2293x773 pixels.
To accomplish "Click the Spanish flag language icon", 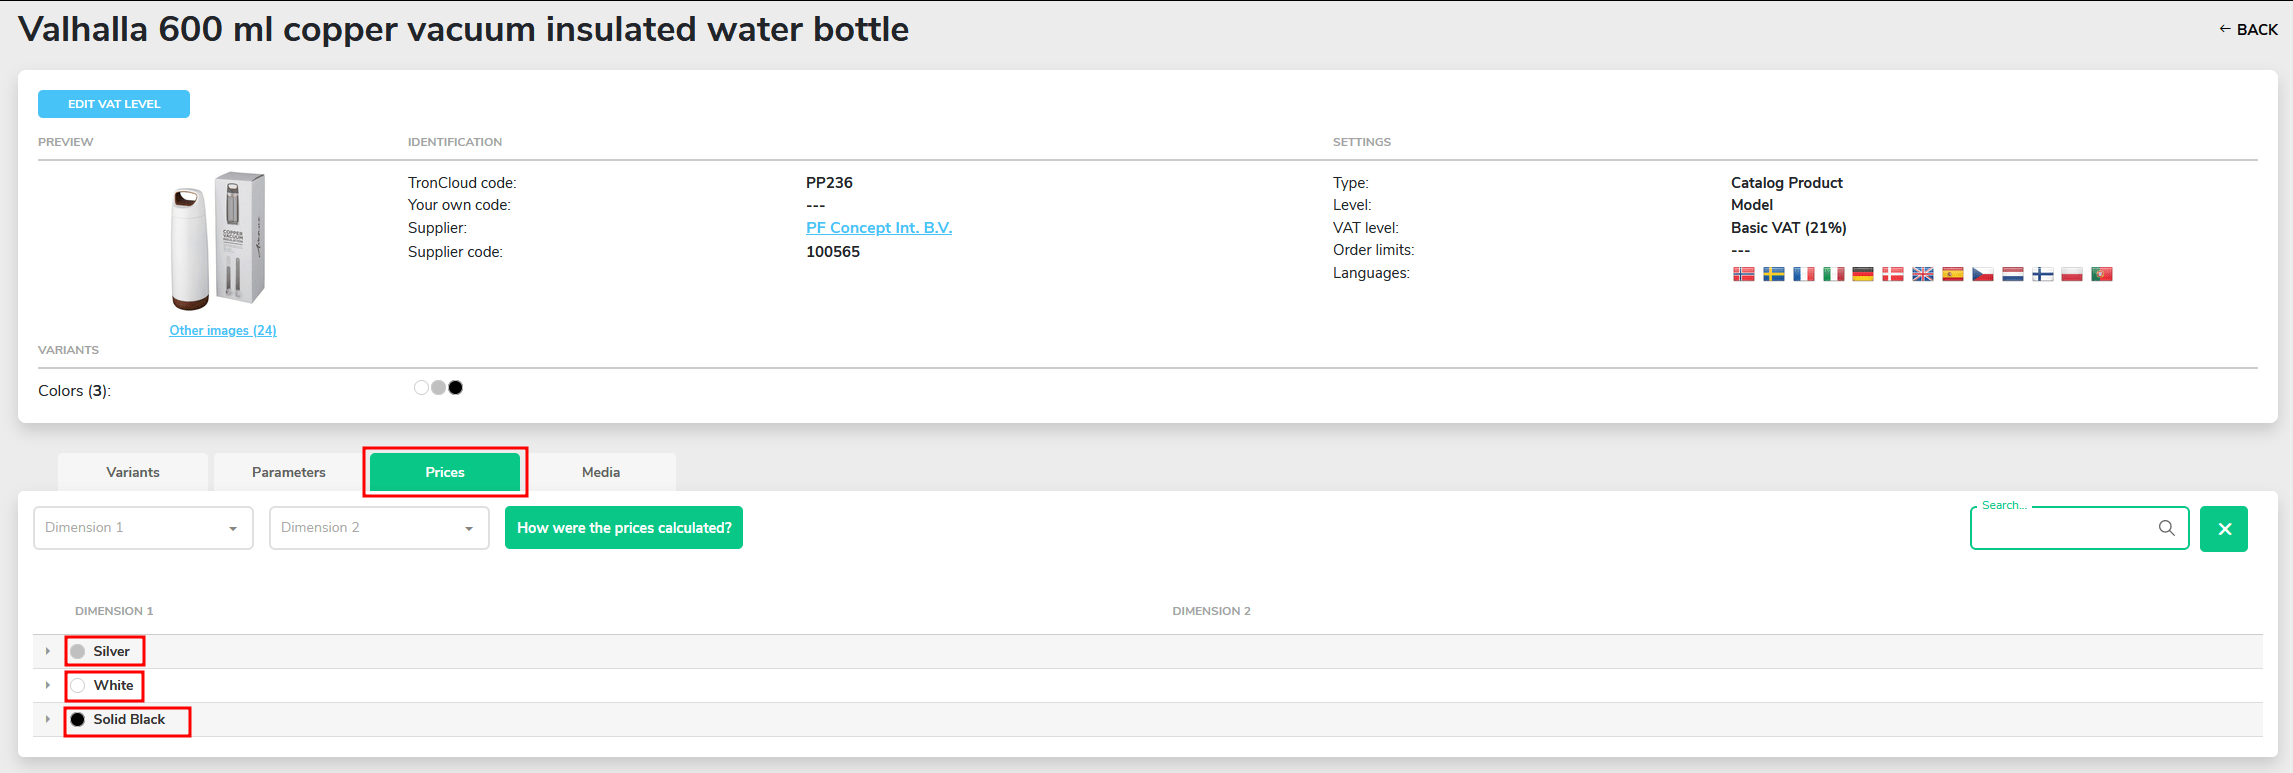I will [x=1952, y=274].
